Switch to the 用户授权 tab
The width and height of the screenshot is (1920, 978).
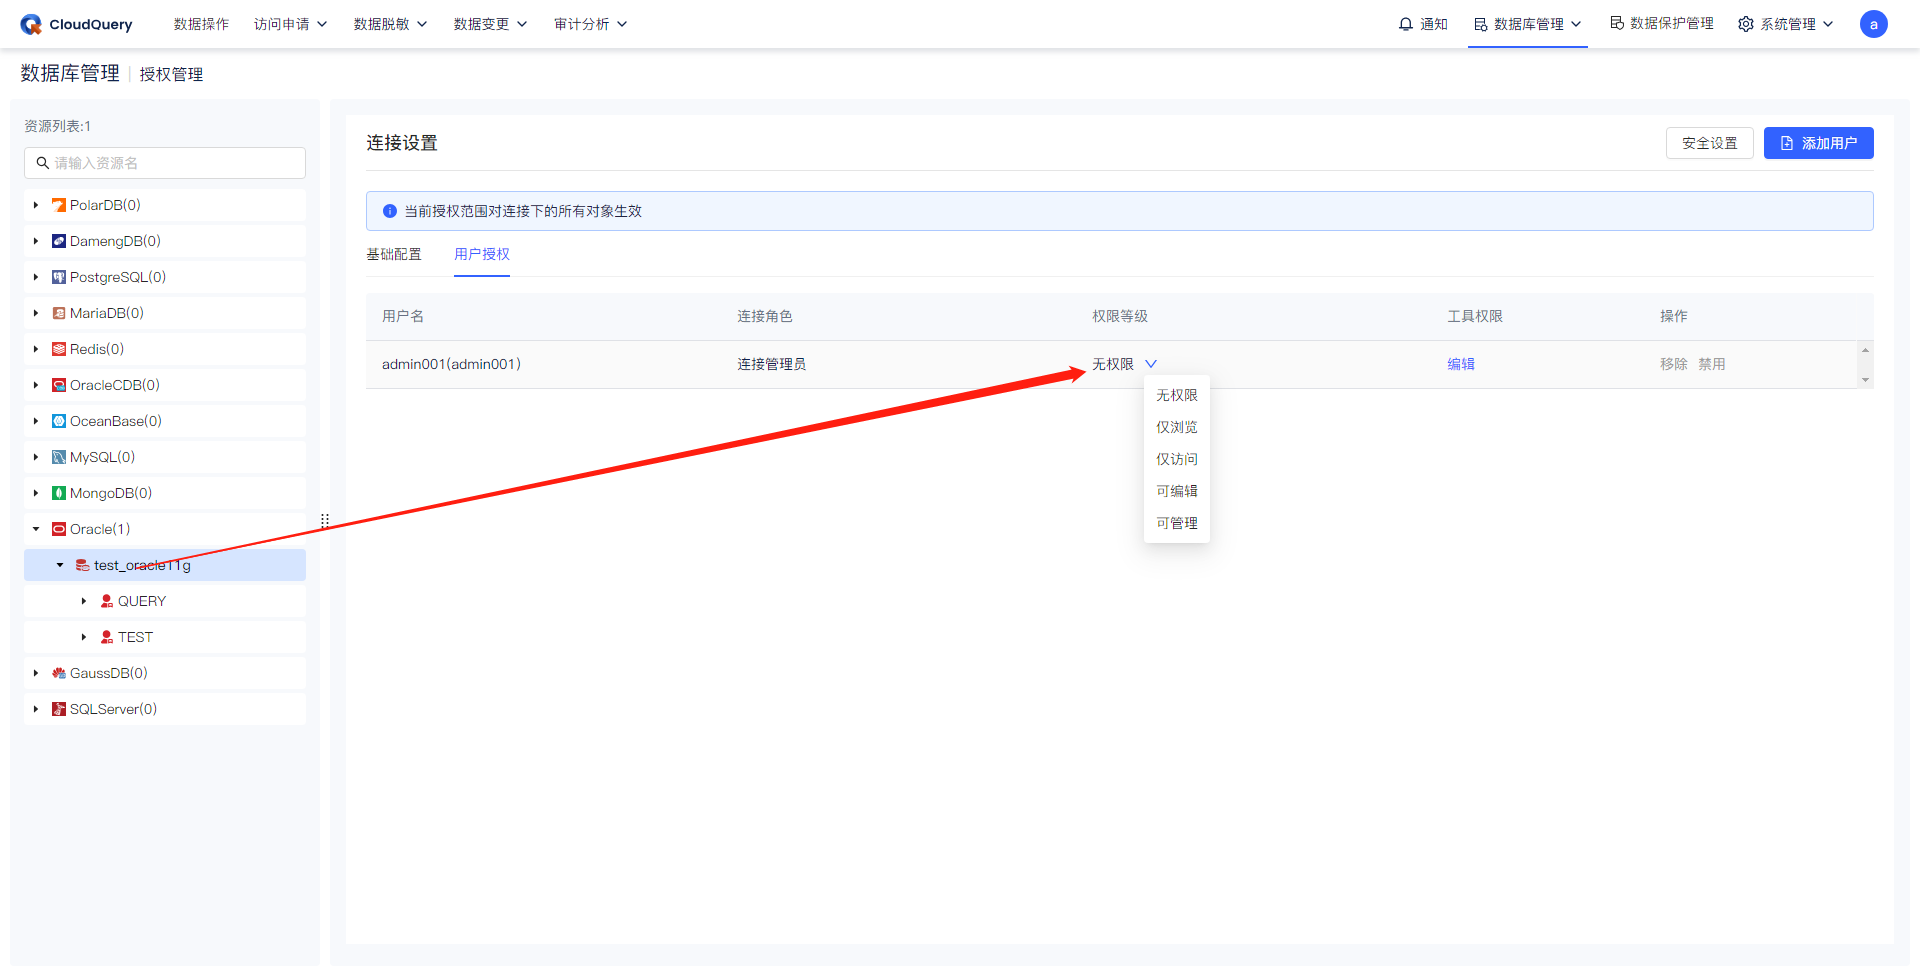(482, 254)
